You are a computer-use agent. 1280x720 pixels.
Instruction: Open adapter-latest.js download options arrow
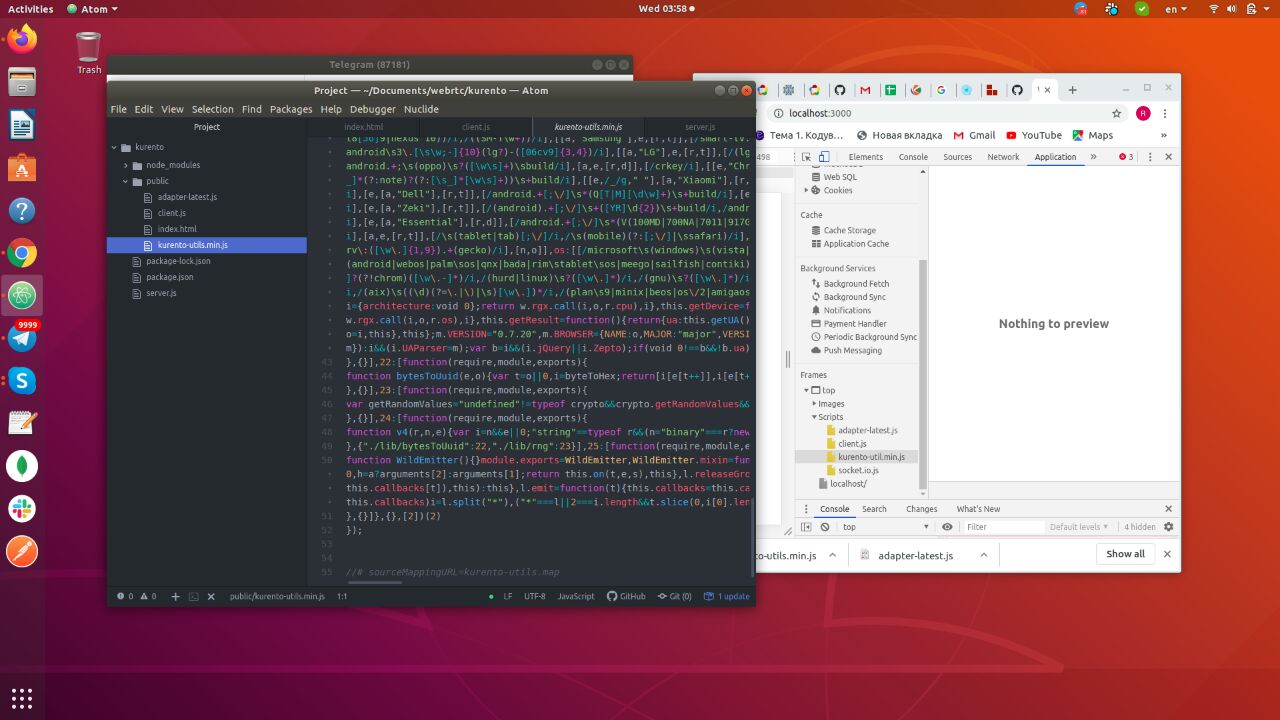983,555
